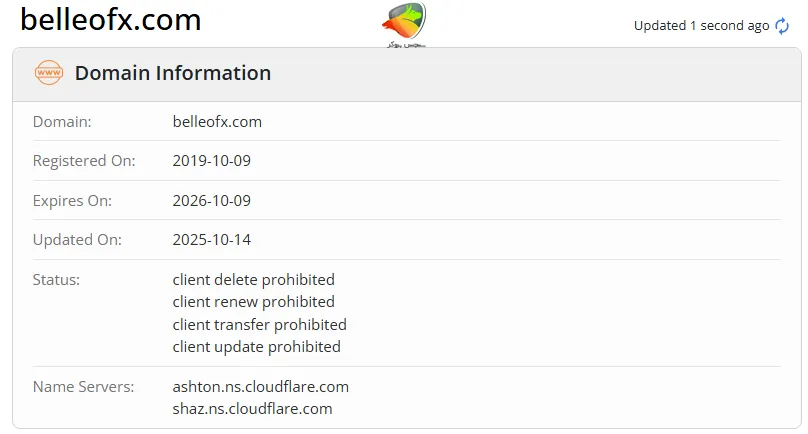Select the belleofx.com domain value
The width and height of the screenshot is (808, 434).
click(x=217, y=121)
